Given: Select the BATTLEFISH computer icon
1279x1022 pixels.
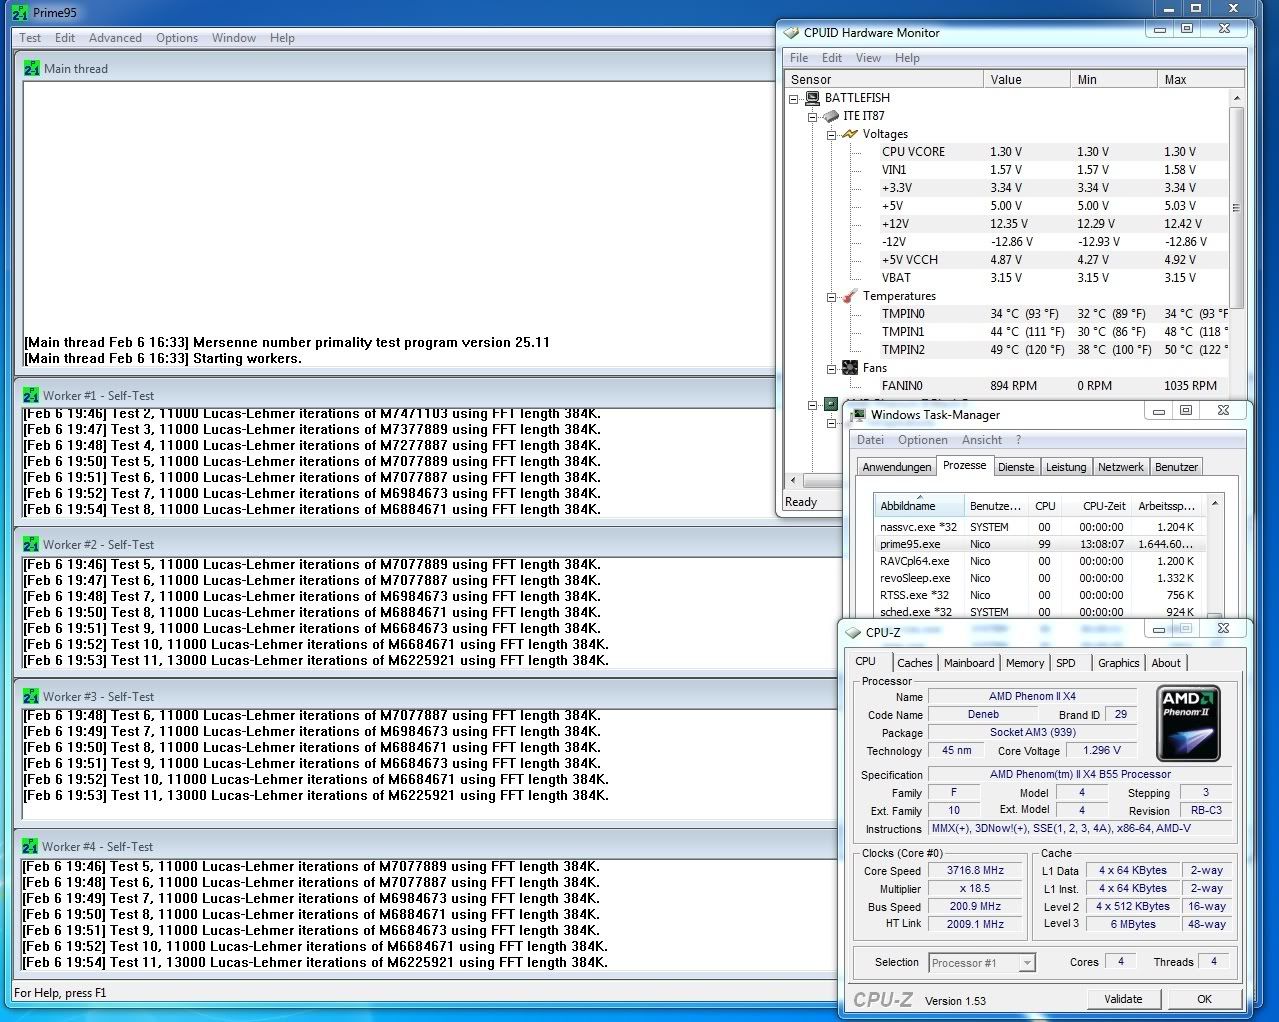Looking at the screenshot, I should (x=813, y=98).
